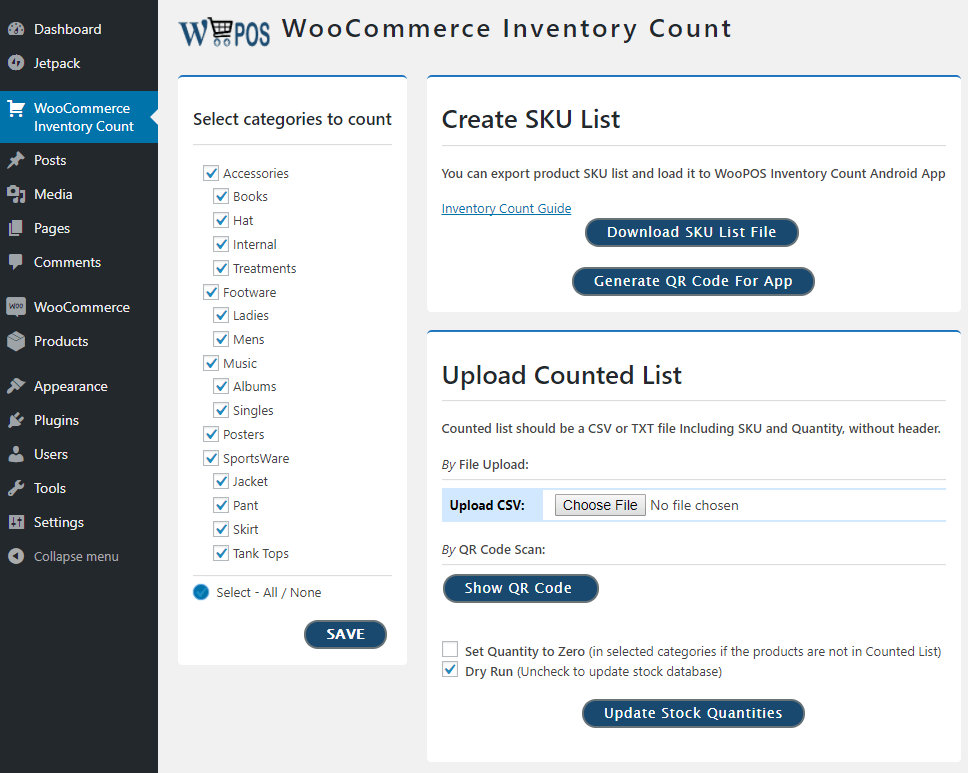Click the Comments speech bubble icon
Image resolution: width=968 pixels, height=773 pixels.
16,262
